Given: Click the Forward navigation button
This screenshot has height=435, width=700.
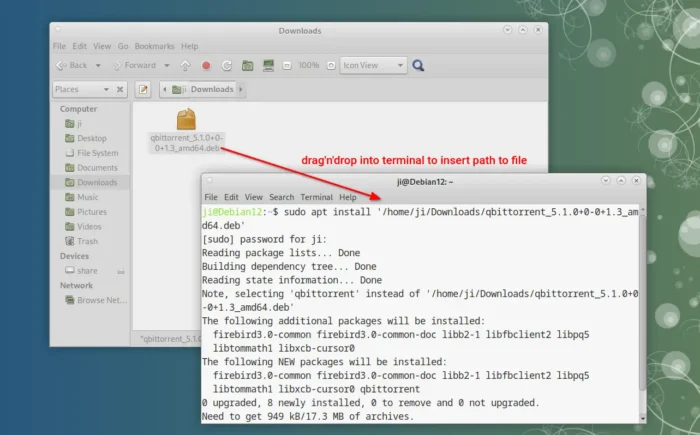Looking at the screenshot, I should [x=134, y=65].
